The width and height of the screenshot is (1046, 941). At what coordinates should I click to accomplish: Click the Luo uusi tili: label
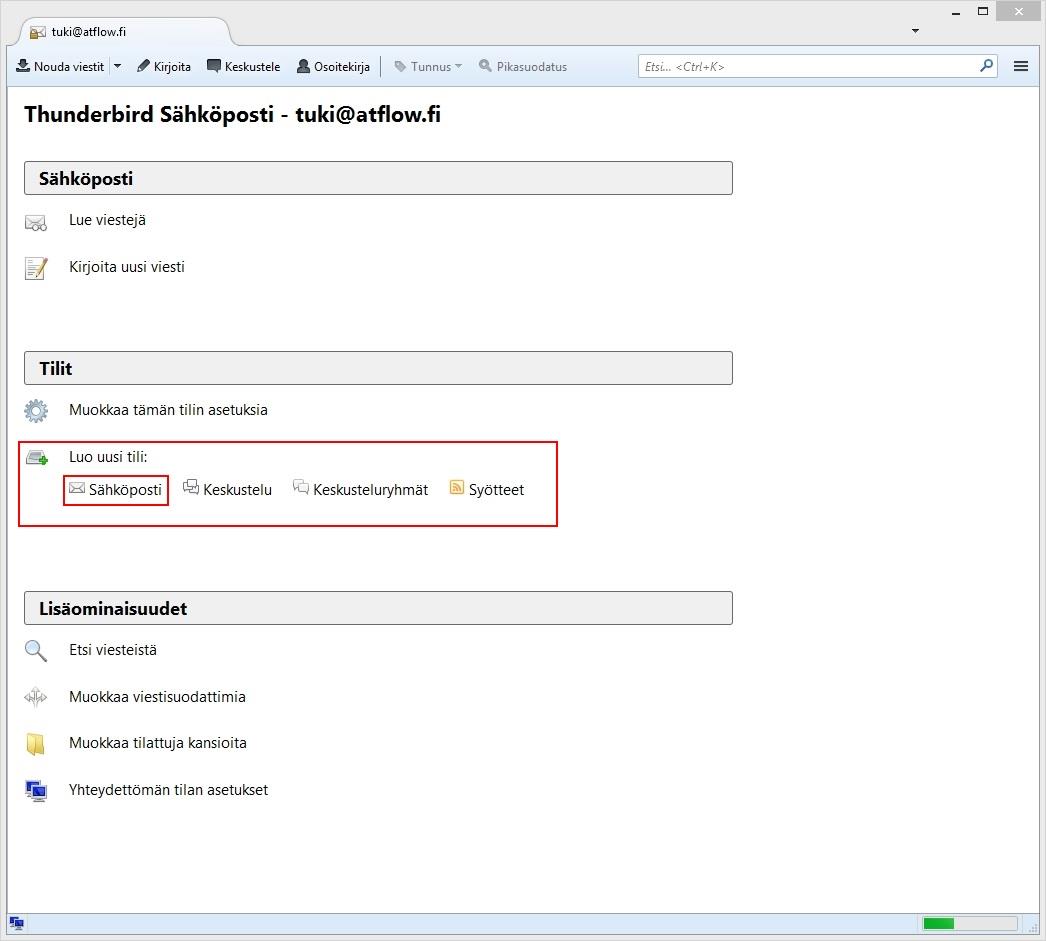[108, 457]
